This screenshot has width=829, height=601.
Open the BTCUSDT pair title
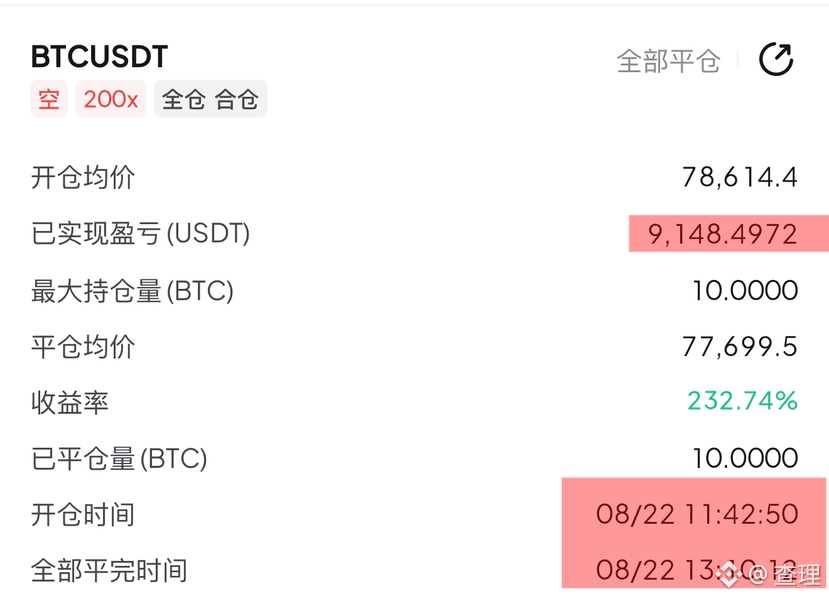point(99,57)
